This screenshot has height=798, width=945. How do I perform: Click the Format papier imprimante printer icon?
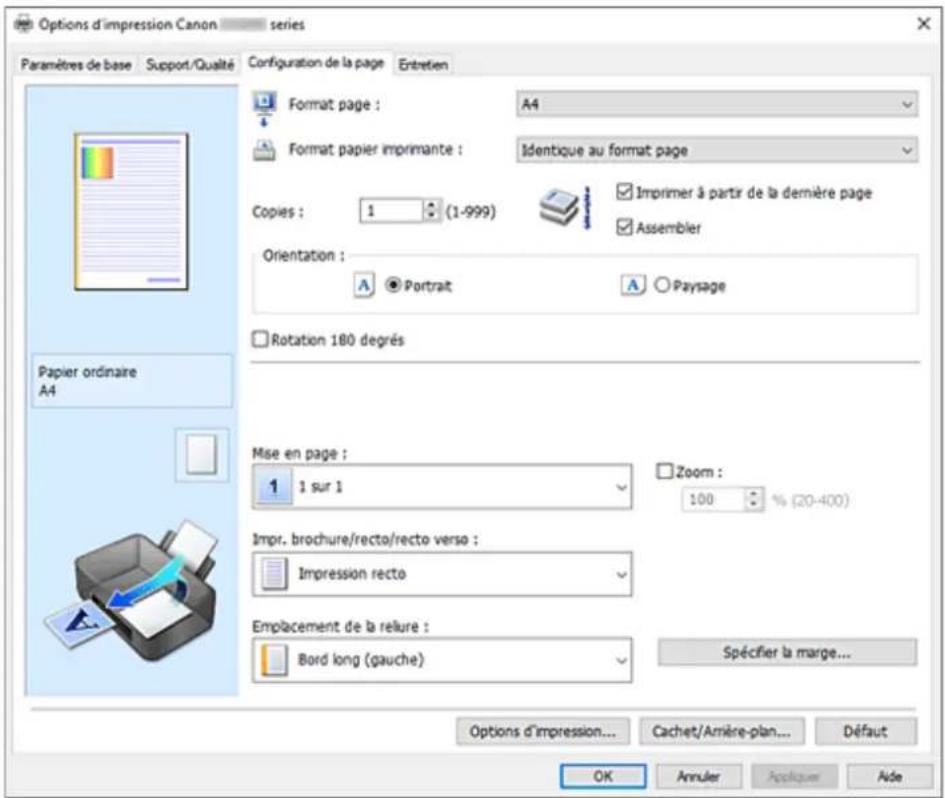tap(265, 149)
